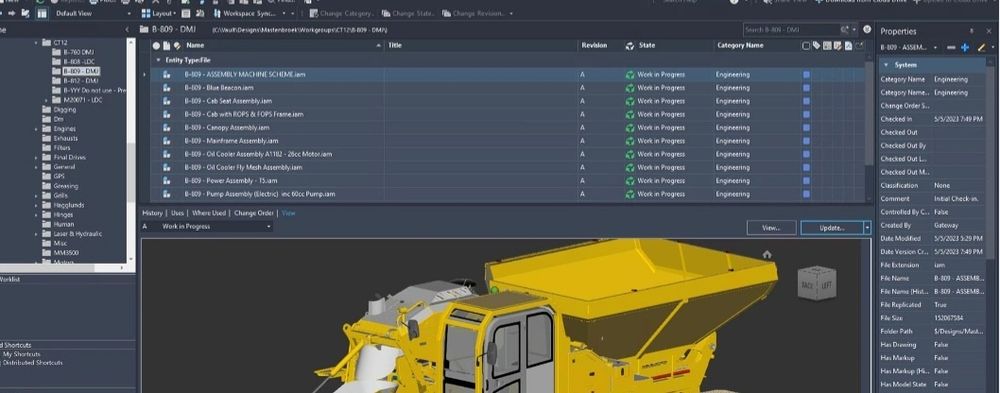Switch to the Uses tab

pyautogui.click(x=177, y=213)
